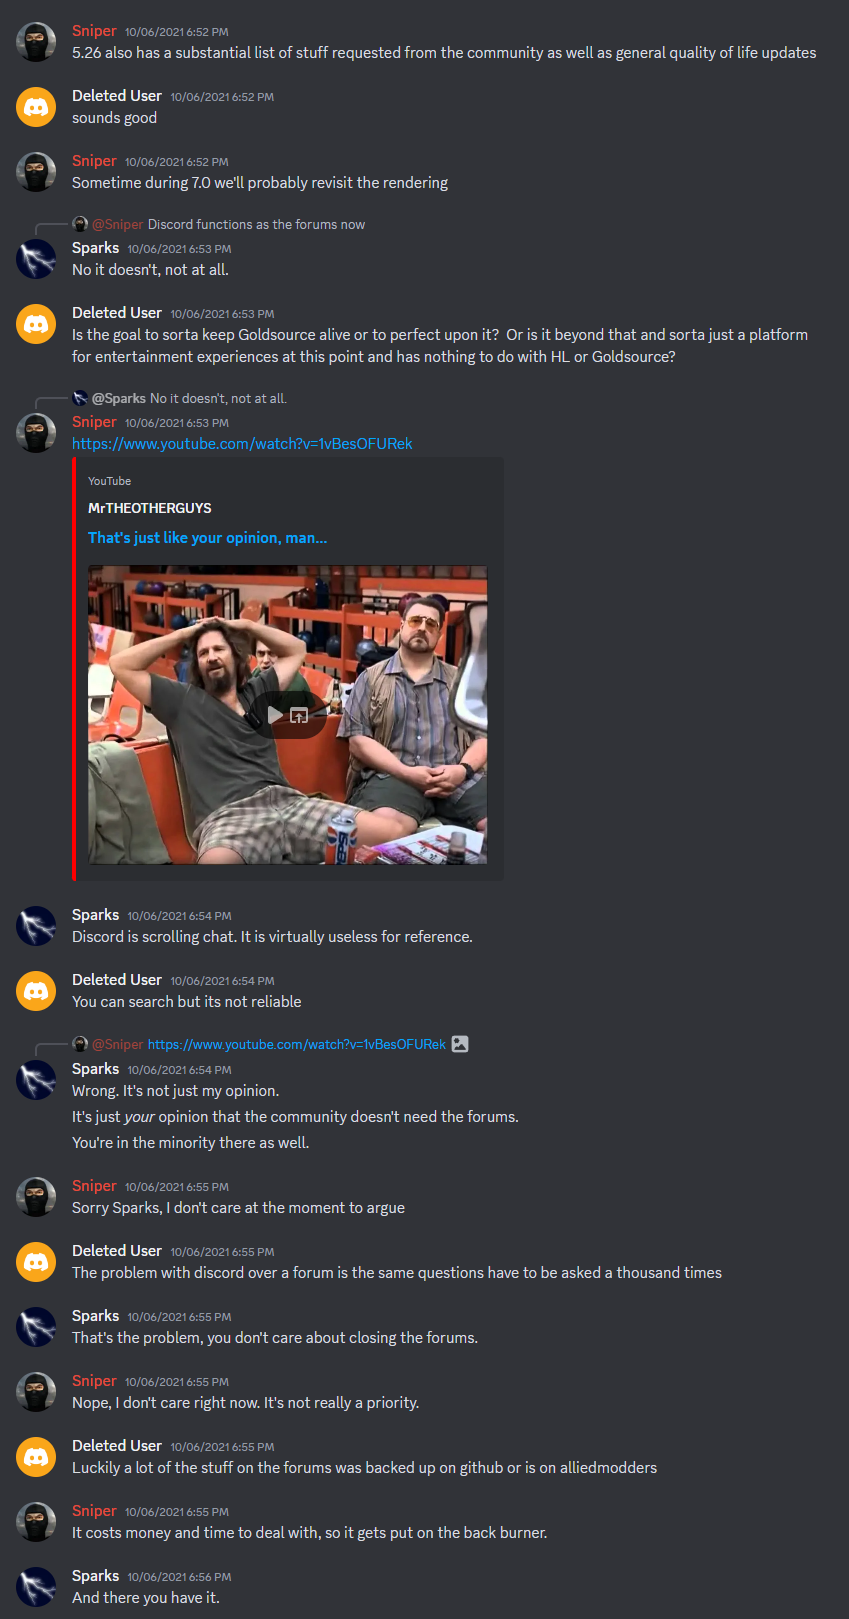
Task: Click Sparks username on "And there you have it"
Action: (x=95, y=1576)
